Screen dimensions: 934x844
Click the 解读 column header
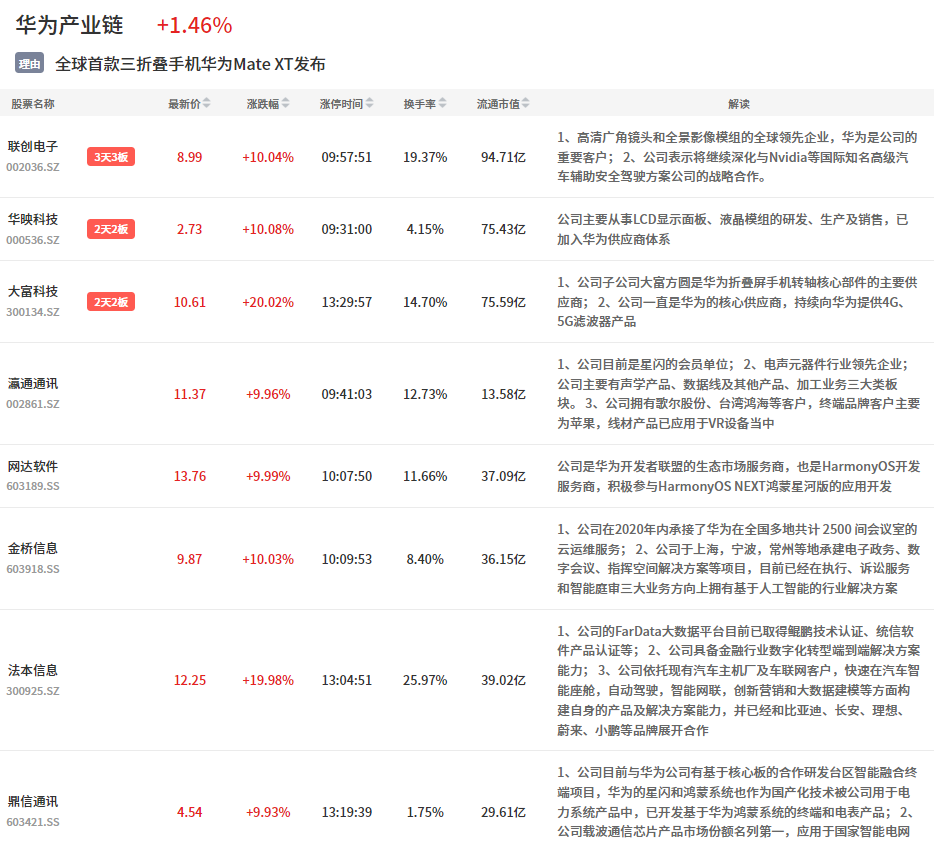pyautogui.click(x=739, y=104)
